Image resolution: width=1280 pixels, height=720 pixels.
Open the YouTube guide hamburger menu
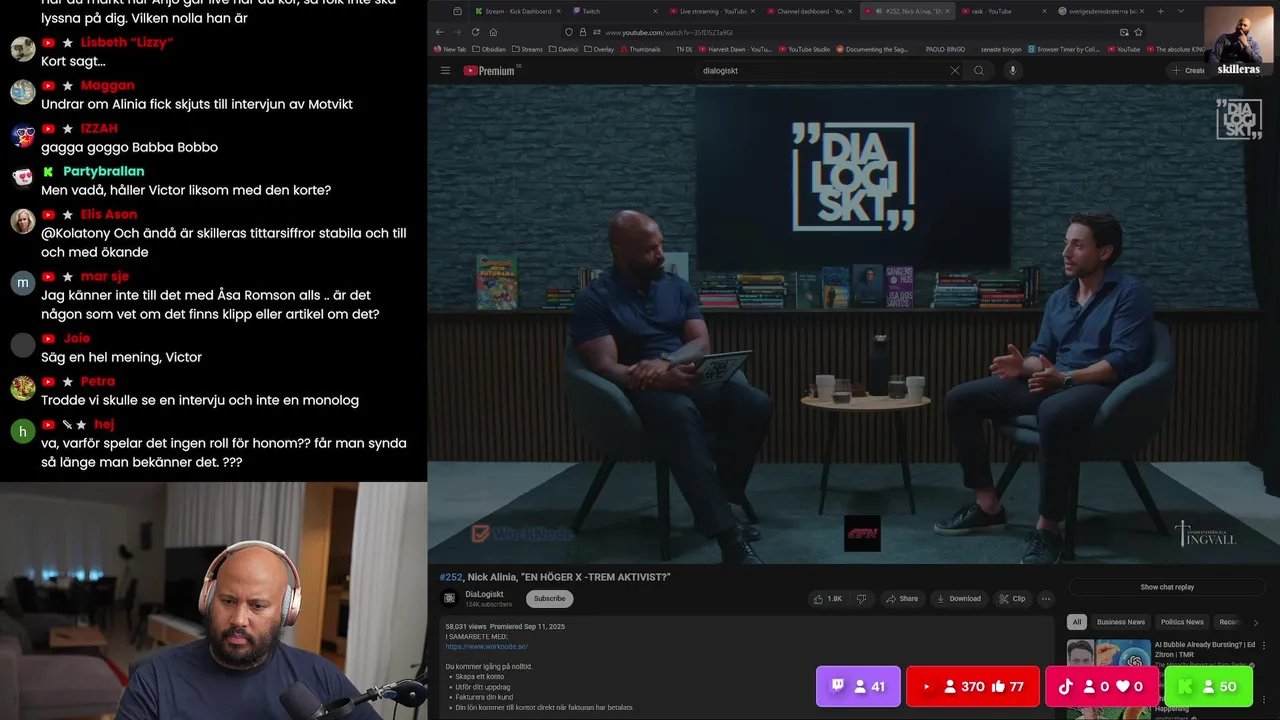click(445, 71)
